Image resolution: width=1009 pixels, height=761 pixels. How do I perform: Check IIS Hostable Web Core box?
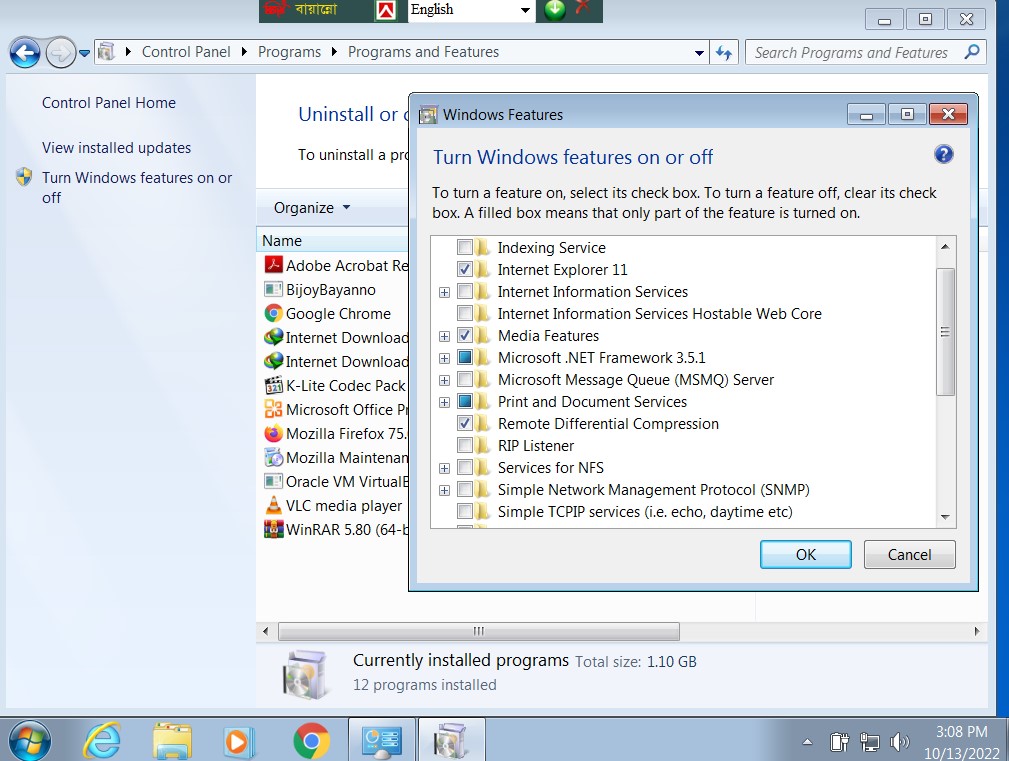(465, 313)
